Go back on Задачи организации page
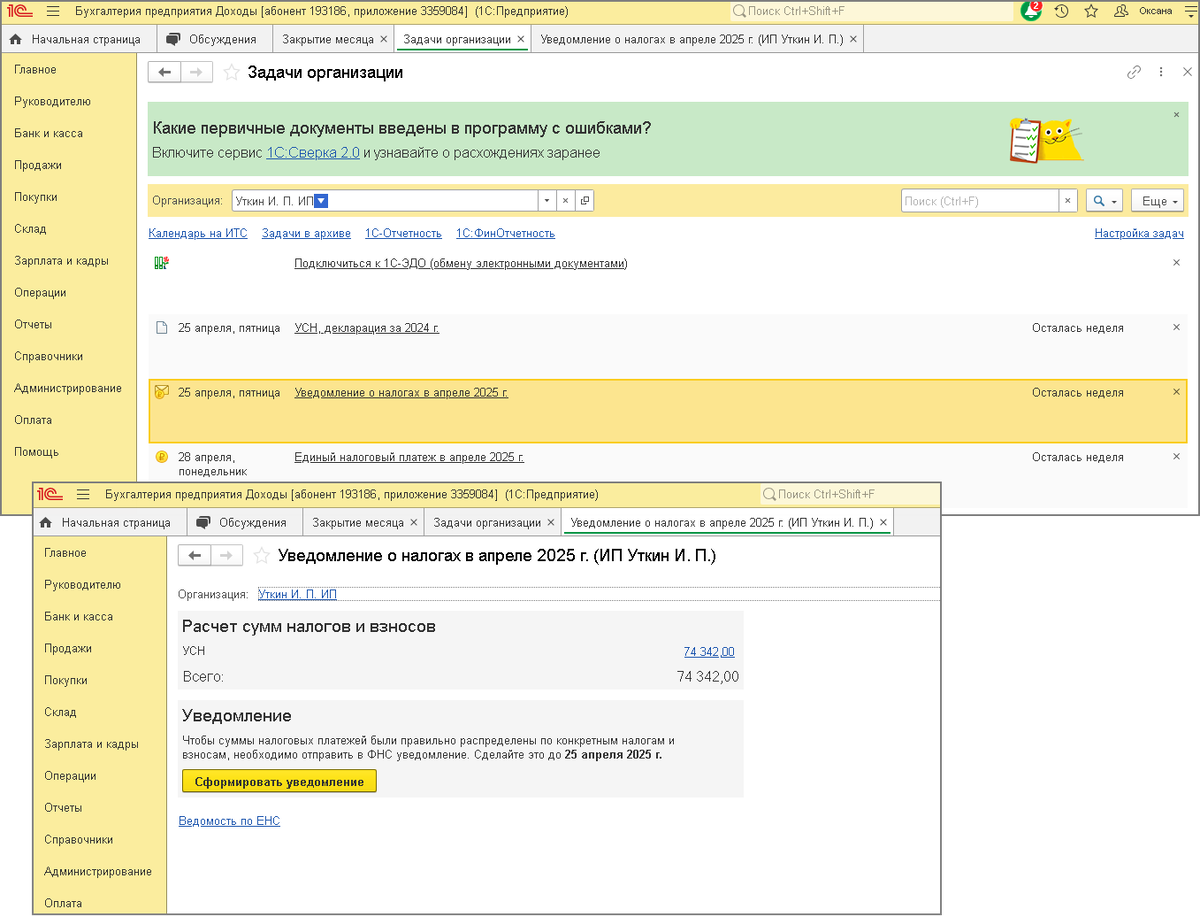Image resolution: width=1200 pixels, height=917 pixels. pyautogui.click(x=165, y=72)
